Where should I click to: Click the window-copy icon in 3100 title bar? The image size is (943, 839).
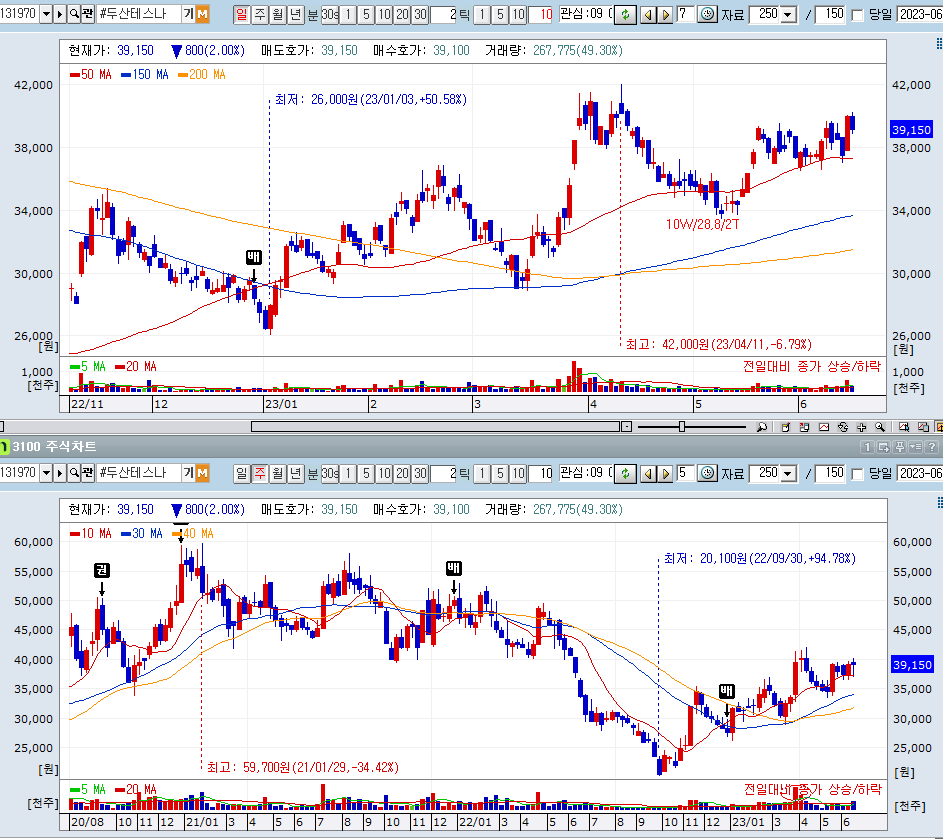click(883, 447)
